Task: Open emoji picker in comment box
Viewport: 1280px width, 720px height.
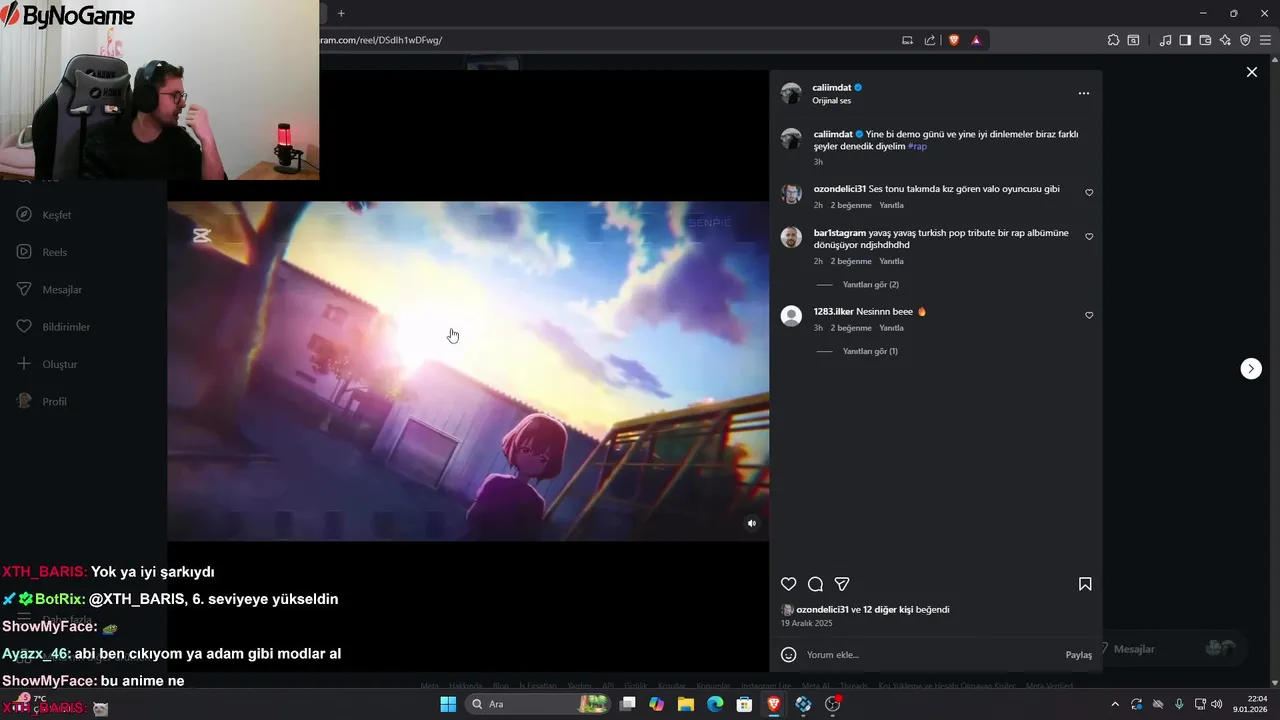Action: pyautogui.click(x=789, y=655)
